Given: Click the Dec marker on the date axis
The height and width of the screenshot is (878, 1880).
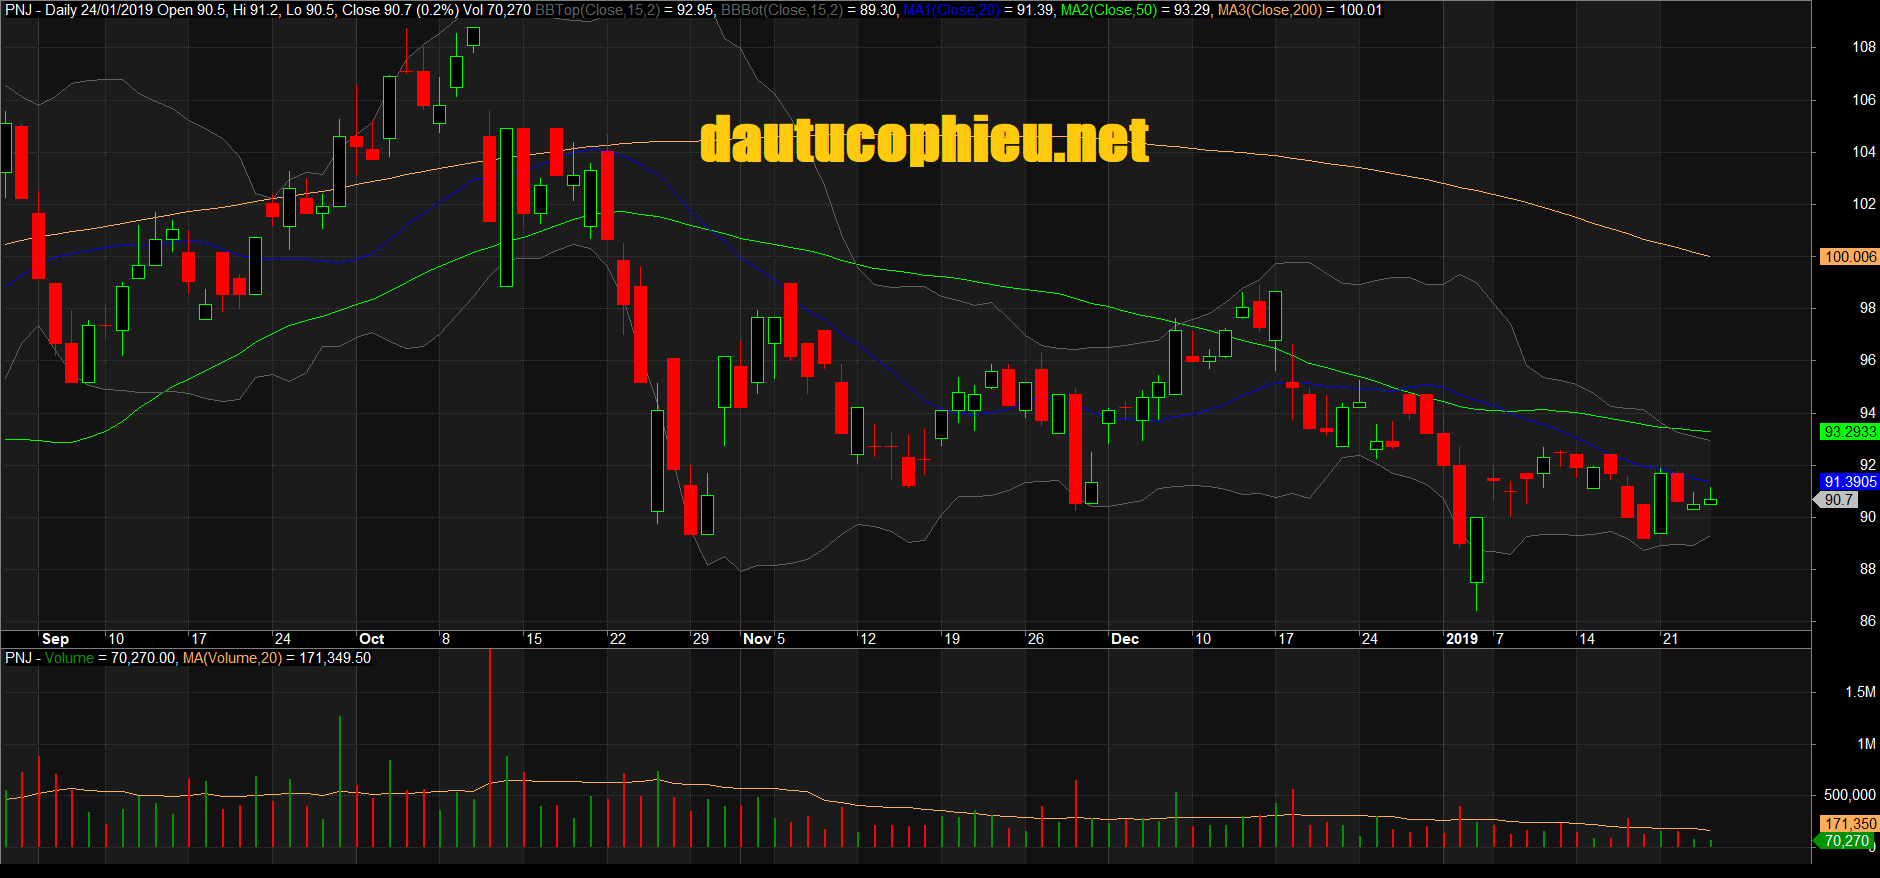Looking at the screenshot, I should pos(1125,639).
